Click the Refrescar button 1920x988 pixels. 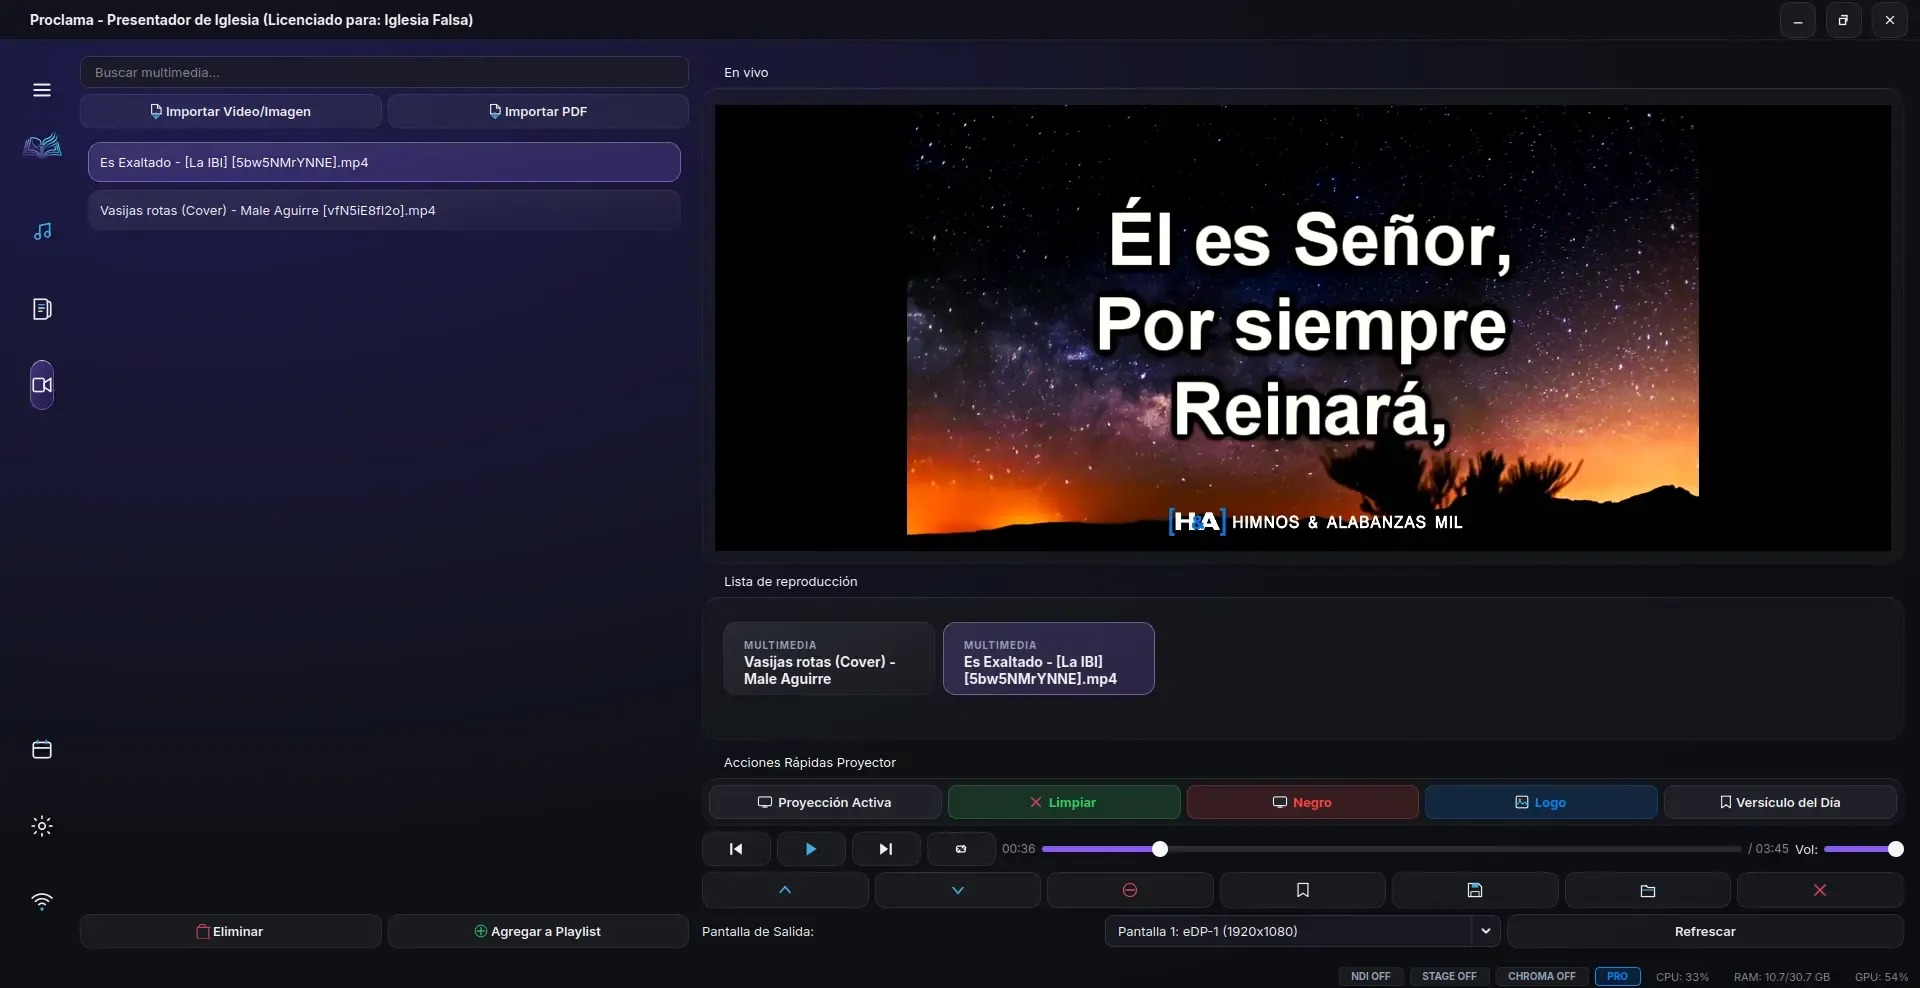tap(1705, 931)
